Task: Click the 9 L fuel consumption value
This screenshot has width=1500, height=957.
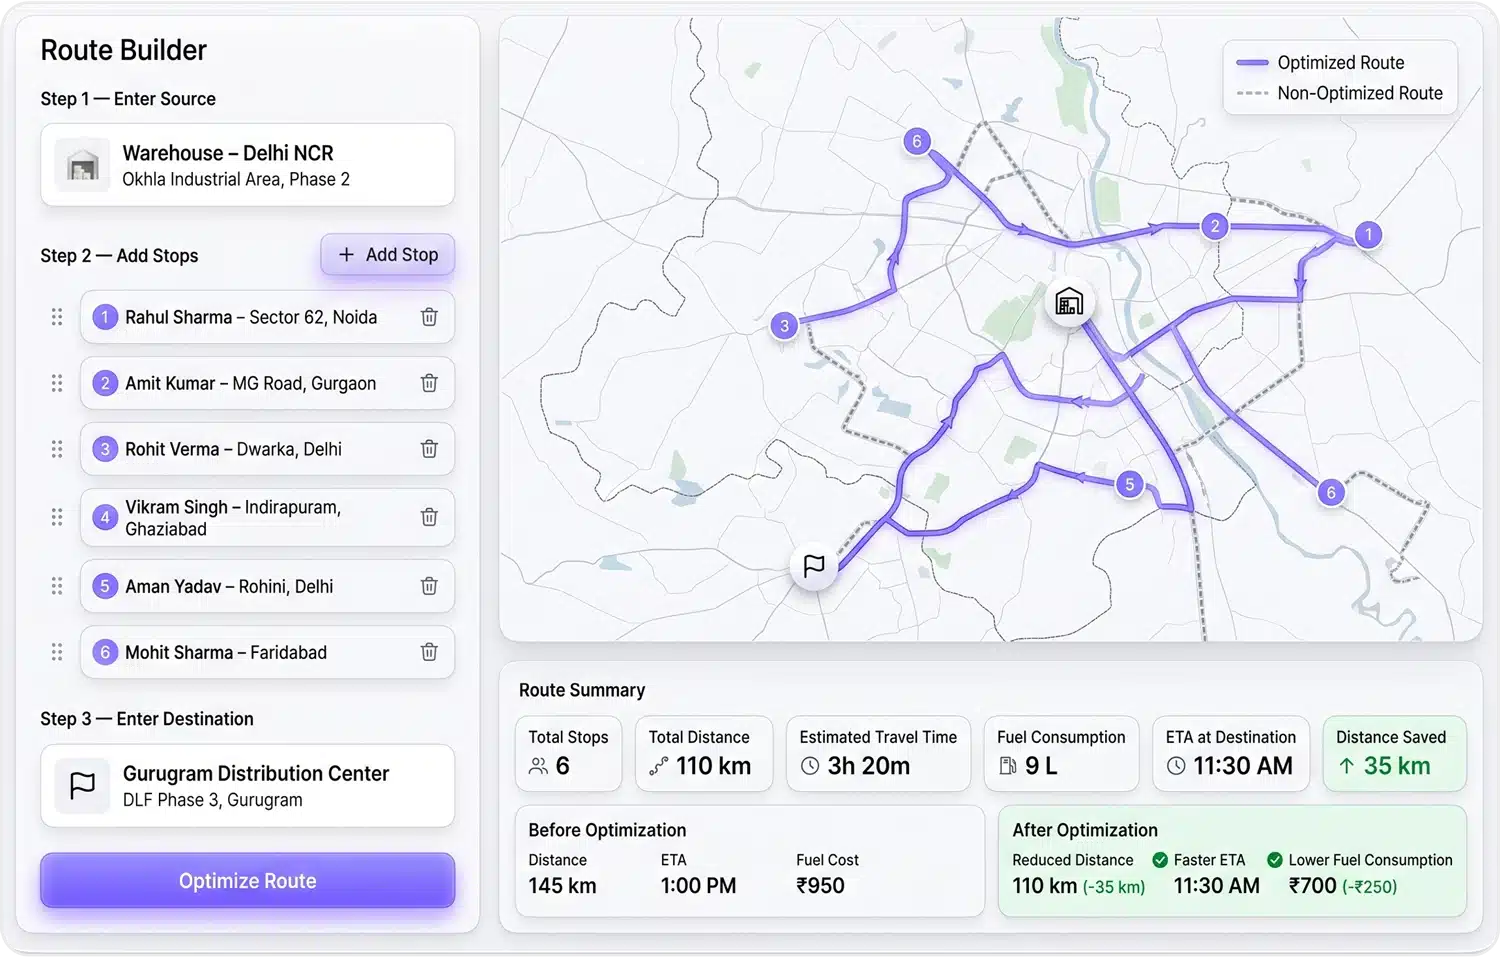Action: pyautogui.click(x=1041, y=766)
